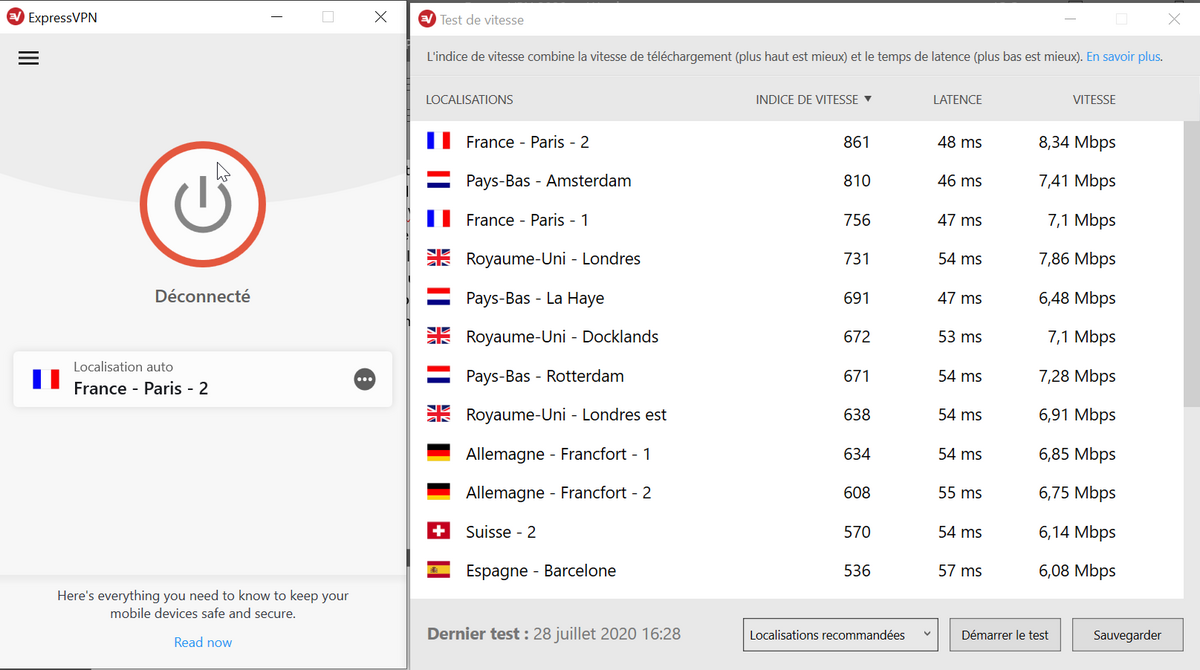Click the 7,86 Mbps speed value
The image size is (1200, 670).
coord(1077,259)
